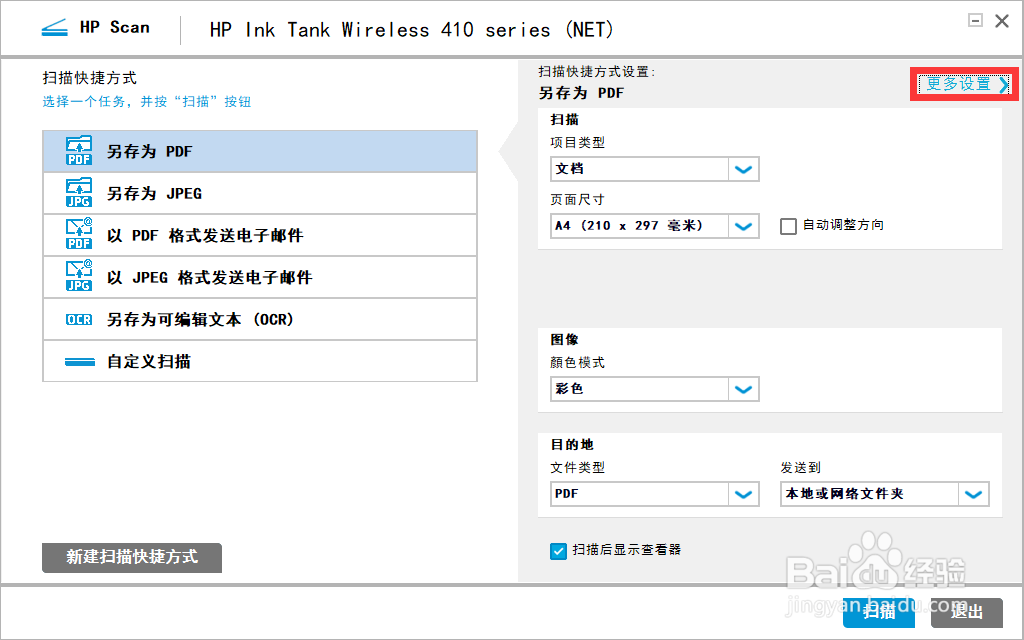The height and width of the screenshot is (640, 1024).
Task: Open the 颜色模式 dropdown
Action: 743,389
